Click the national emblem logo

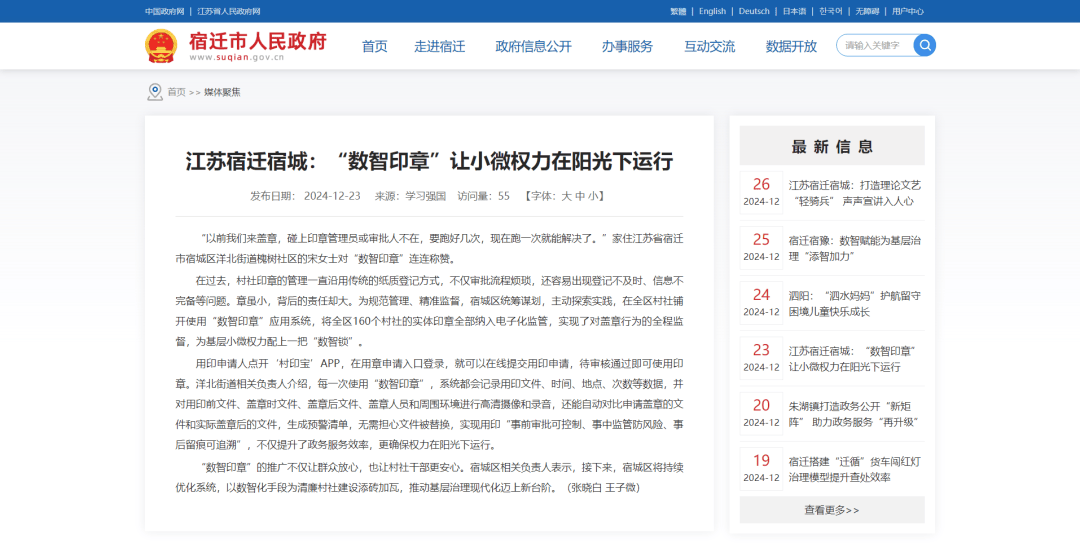click(161, 46)
